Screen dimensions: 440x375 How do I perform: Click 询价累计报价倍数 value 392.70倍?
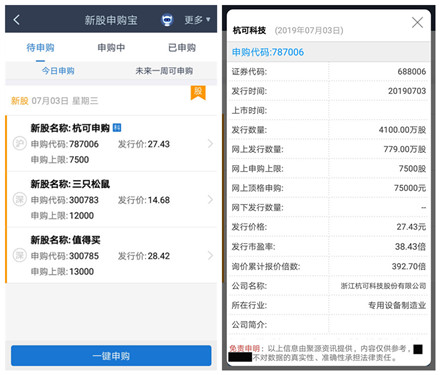pos(409,266)
